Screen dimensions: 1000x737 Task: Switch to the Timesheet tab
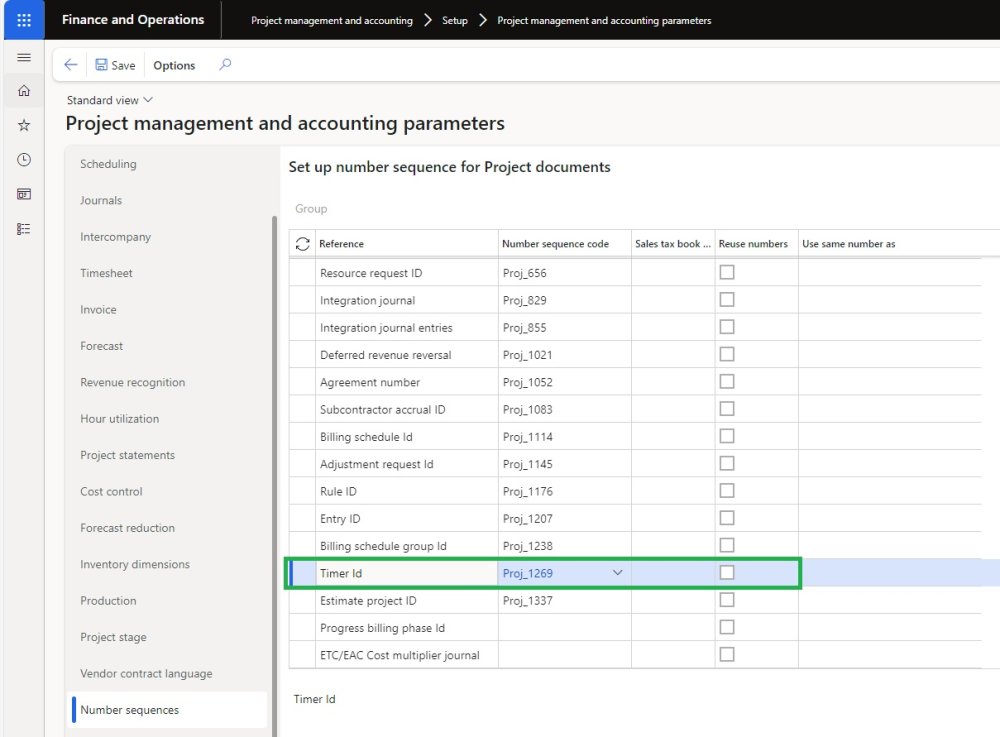pyautogui.click(x=106, y=273)
